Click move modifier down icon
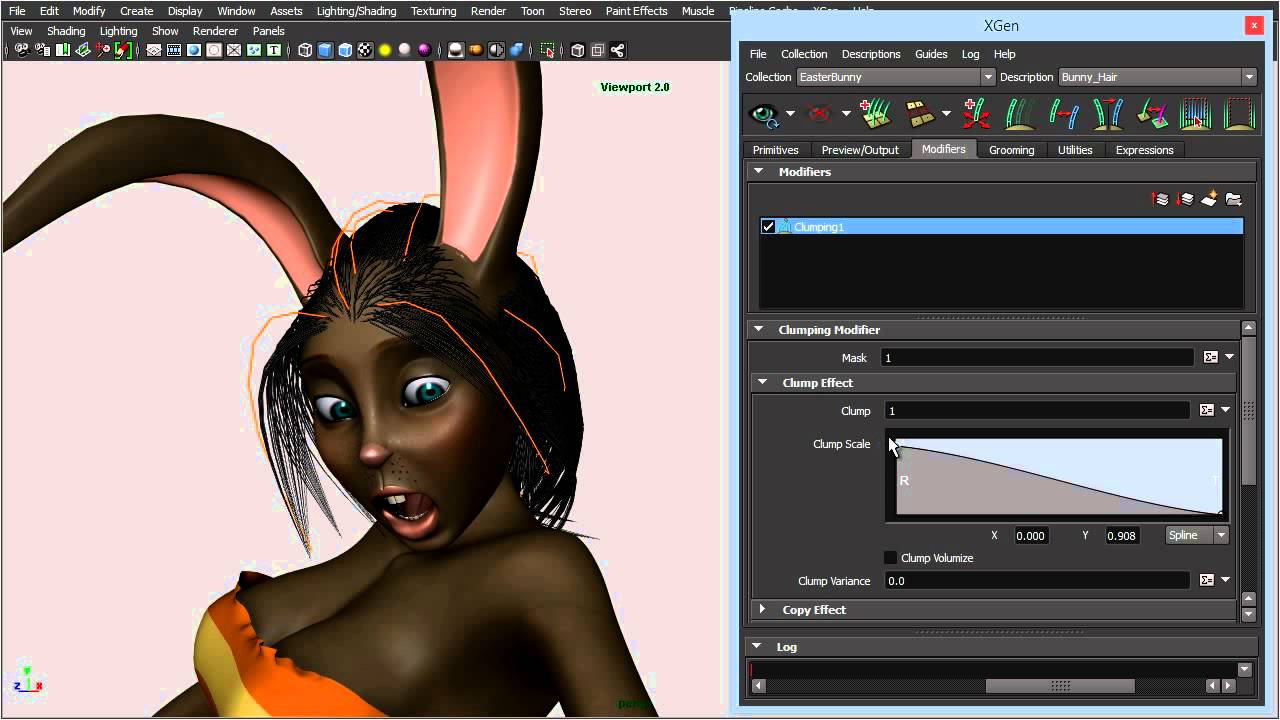Image resolution: width=1280 pixels, height=720 pixels. (x=1185, y=199)
